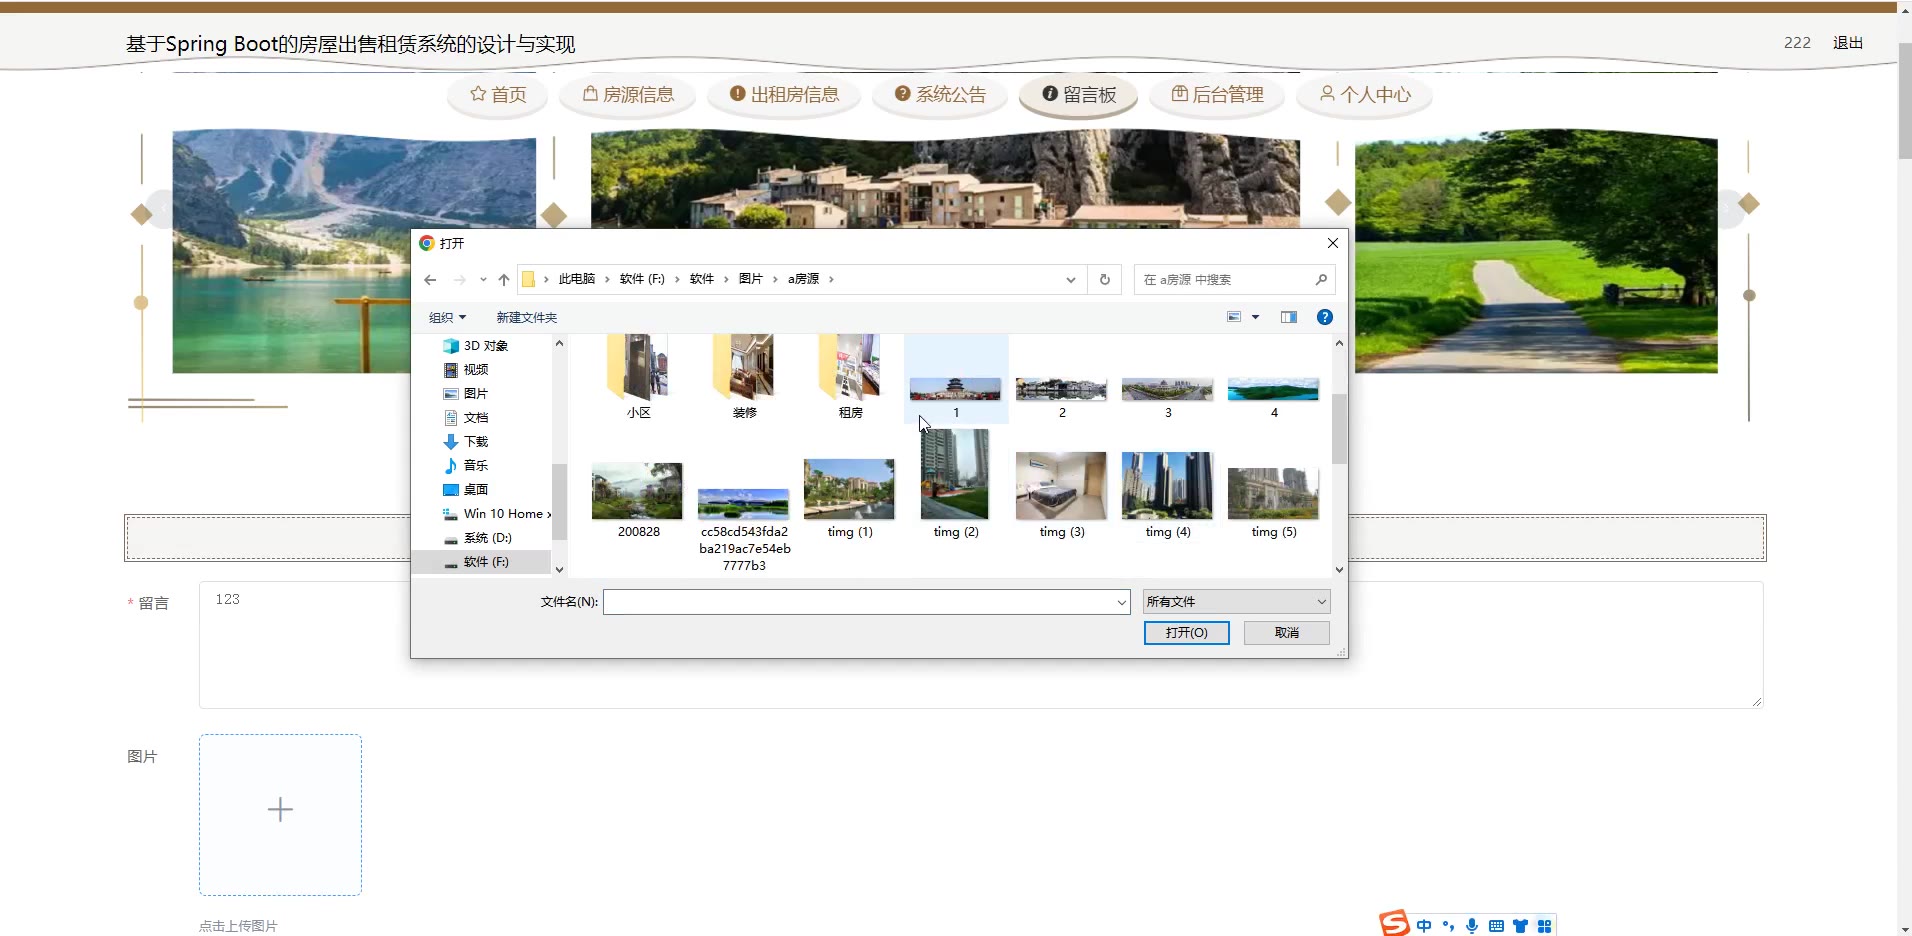Open 系统公告 navigation tab

coord(940,95)
